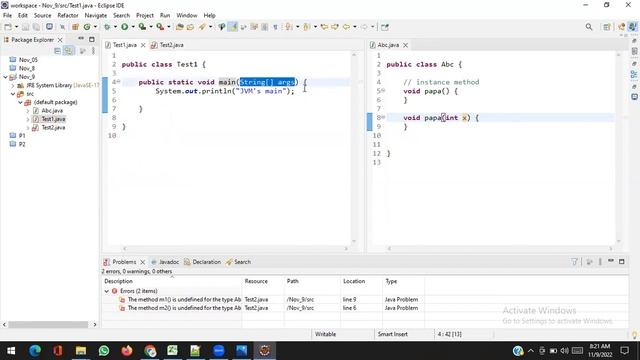
Task: Click the Run green play toolbar icon
Action: 124,27
